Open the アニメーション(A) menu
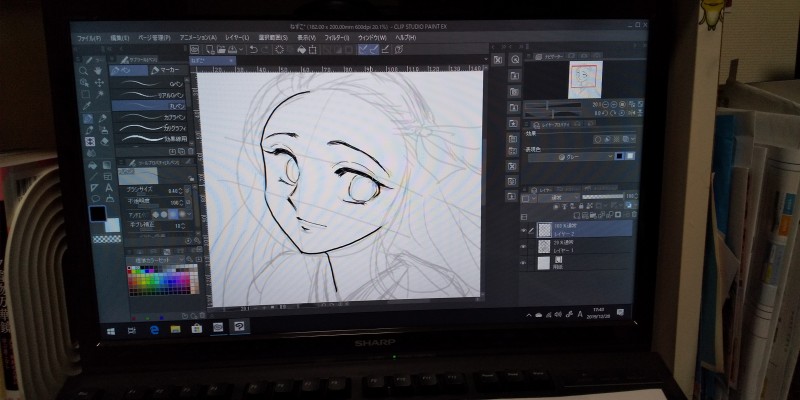 (198, 38)
